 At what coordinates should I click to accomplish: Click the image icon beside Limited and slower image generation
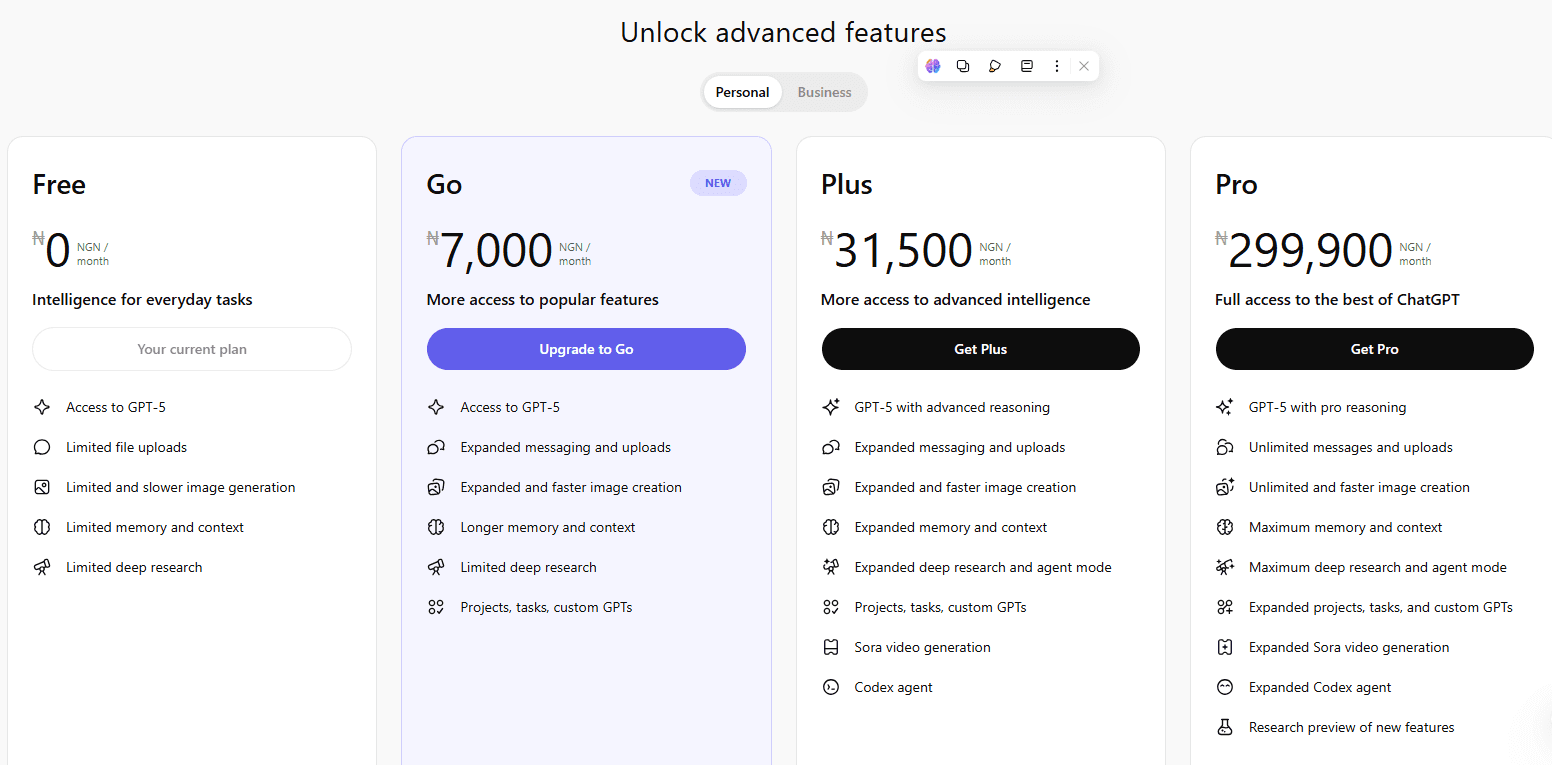(x=42, y=487)
